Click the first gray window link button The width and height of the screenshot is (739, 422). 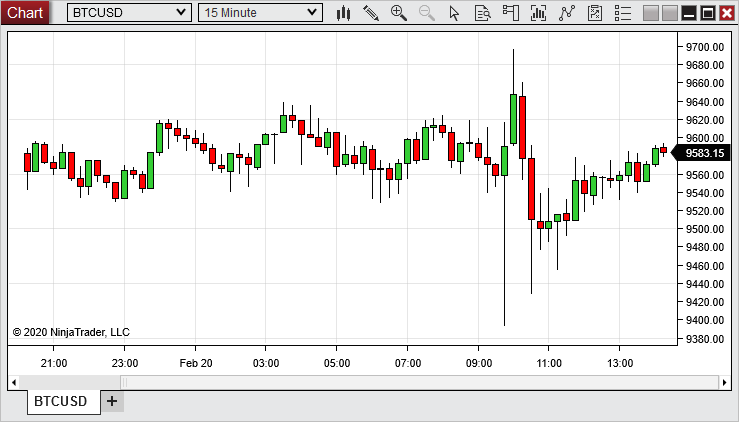[x=651, y=13]
